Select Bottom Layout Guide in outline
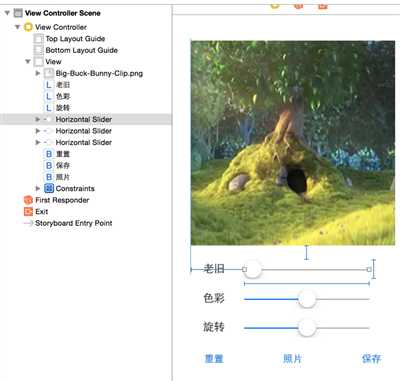The image size is (400, 381). 82,50
